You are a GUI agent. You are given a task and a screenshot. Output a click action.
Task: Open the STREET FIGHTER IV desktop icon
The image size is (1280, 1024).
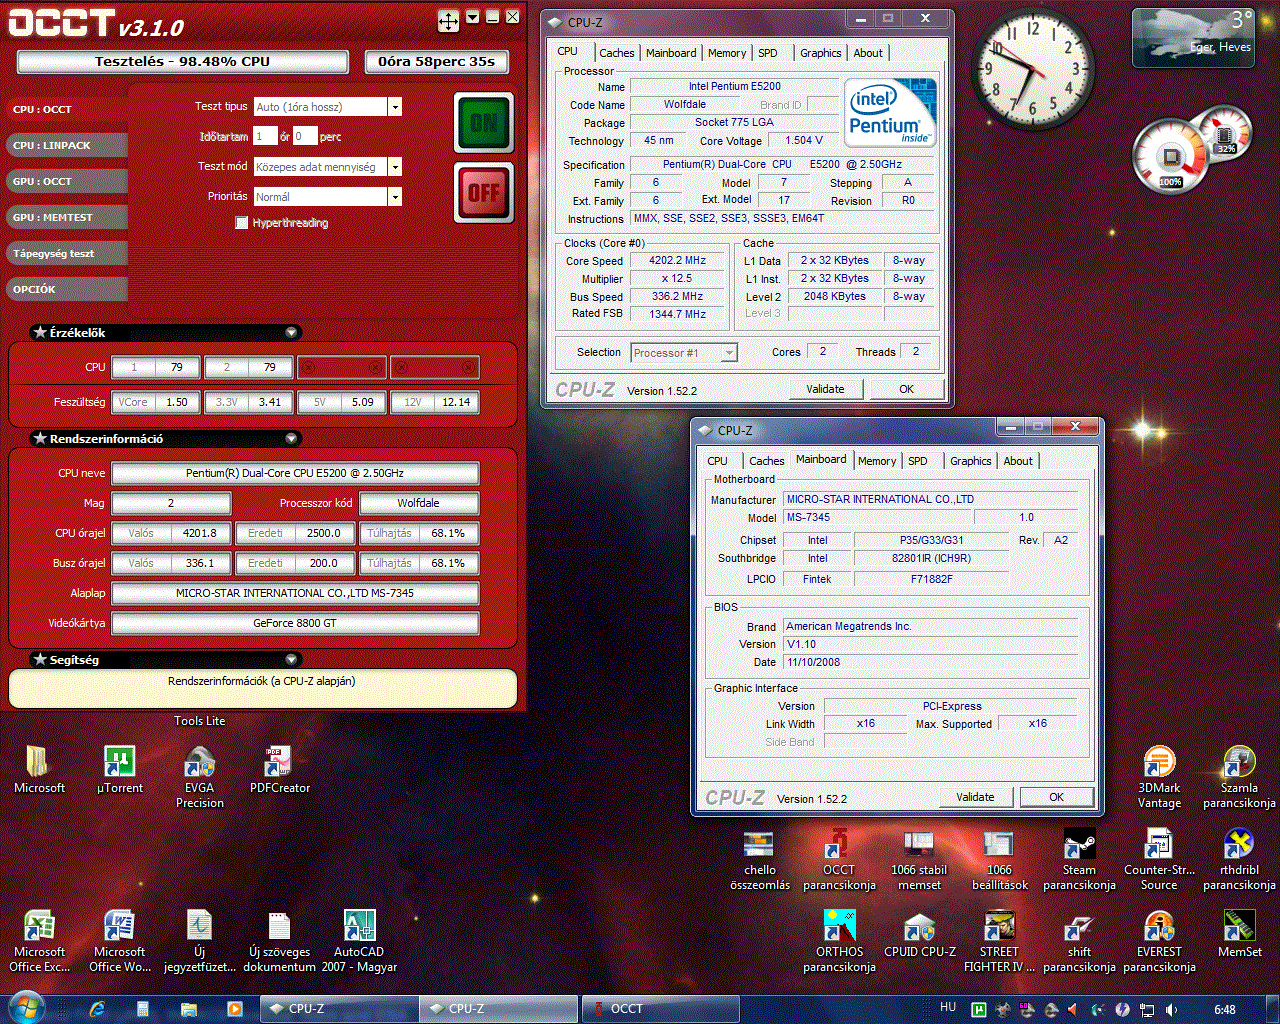pyautogui.click(x=999, y=940)
